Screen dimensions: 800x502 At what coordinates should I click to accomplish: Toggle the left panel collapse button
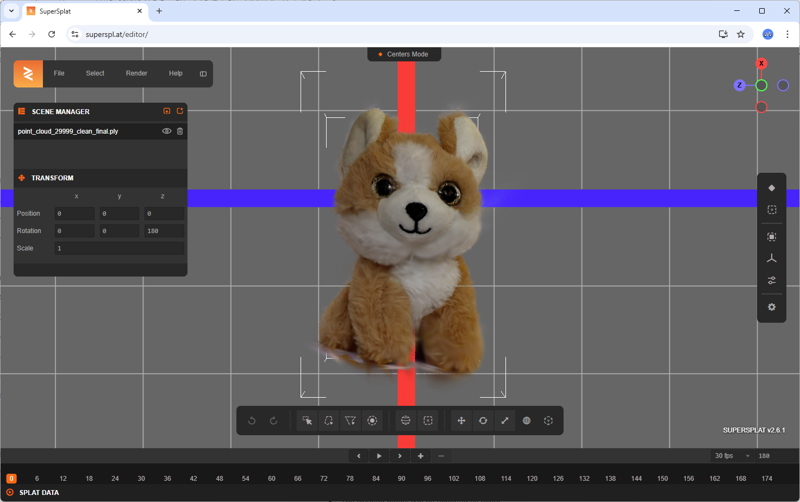point(203,74)
